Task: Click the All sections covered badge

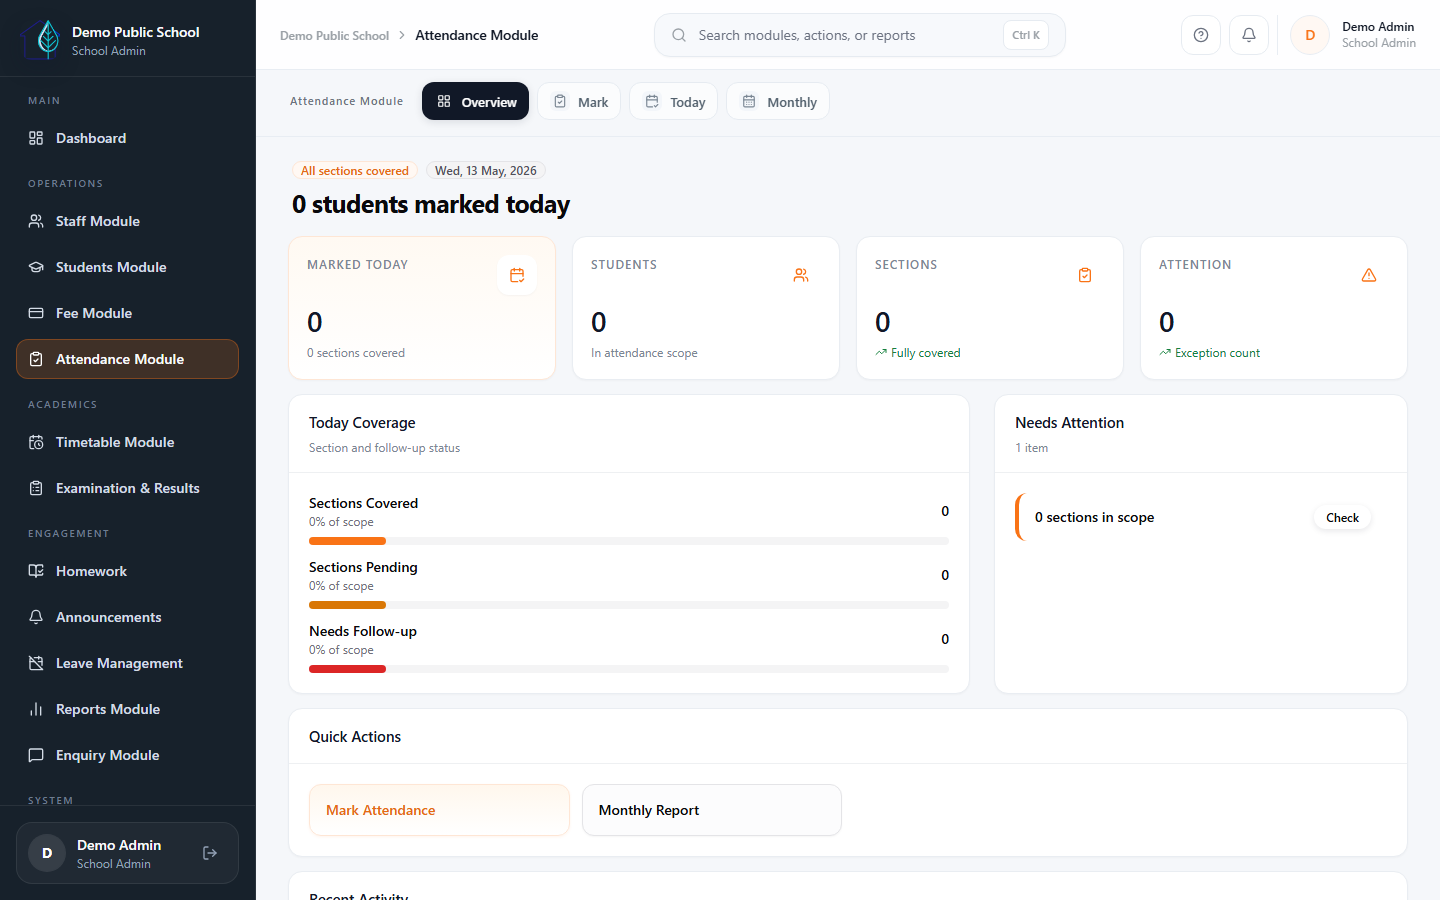Action: click(355, 171)
